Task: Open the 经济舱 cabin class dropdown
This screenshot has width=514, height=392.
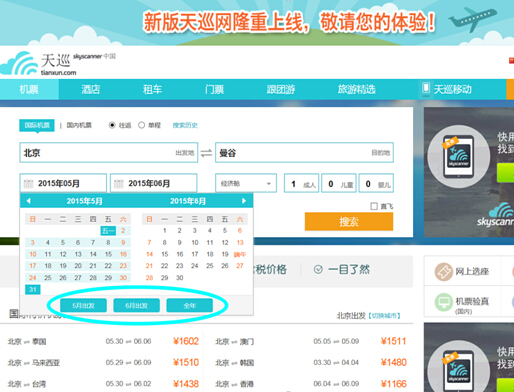Action: click(x=246, y=183)
